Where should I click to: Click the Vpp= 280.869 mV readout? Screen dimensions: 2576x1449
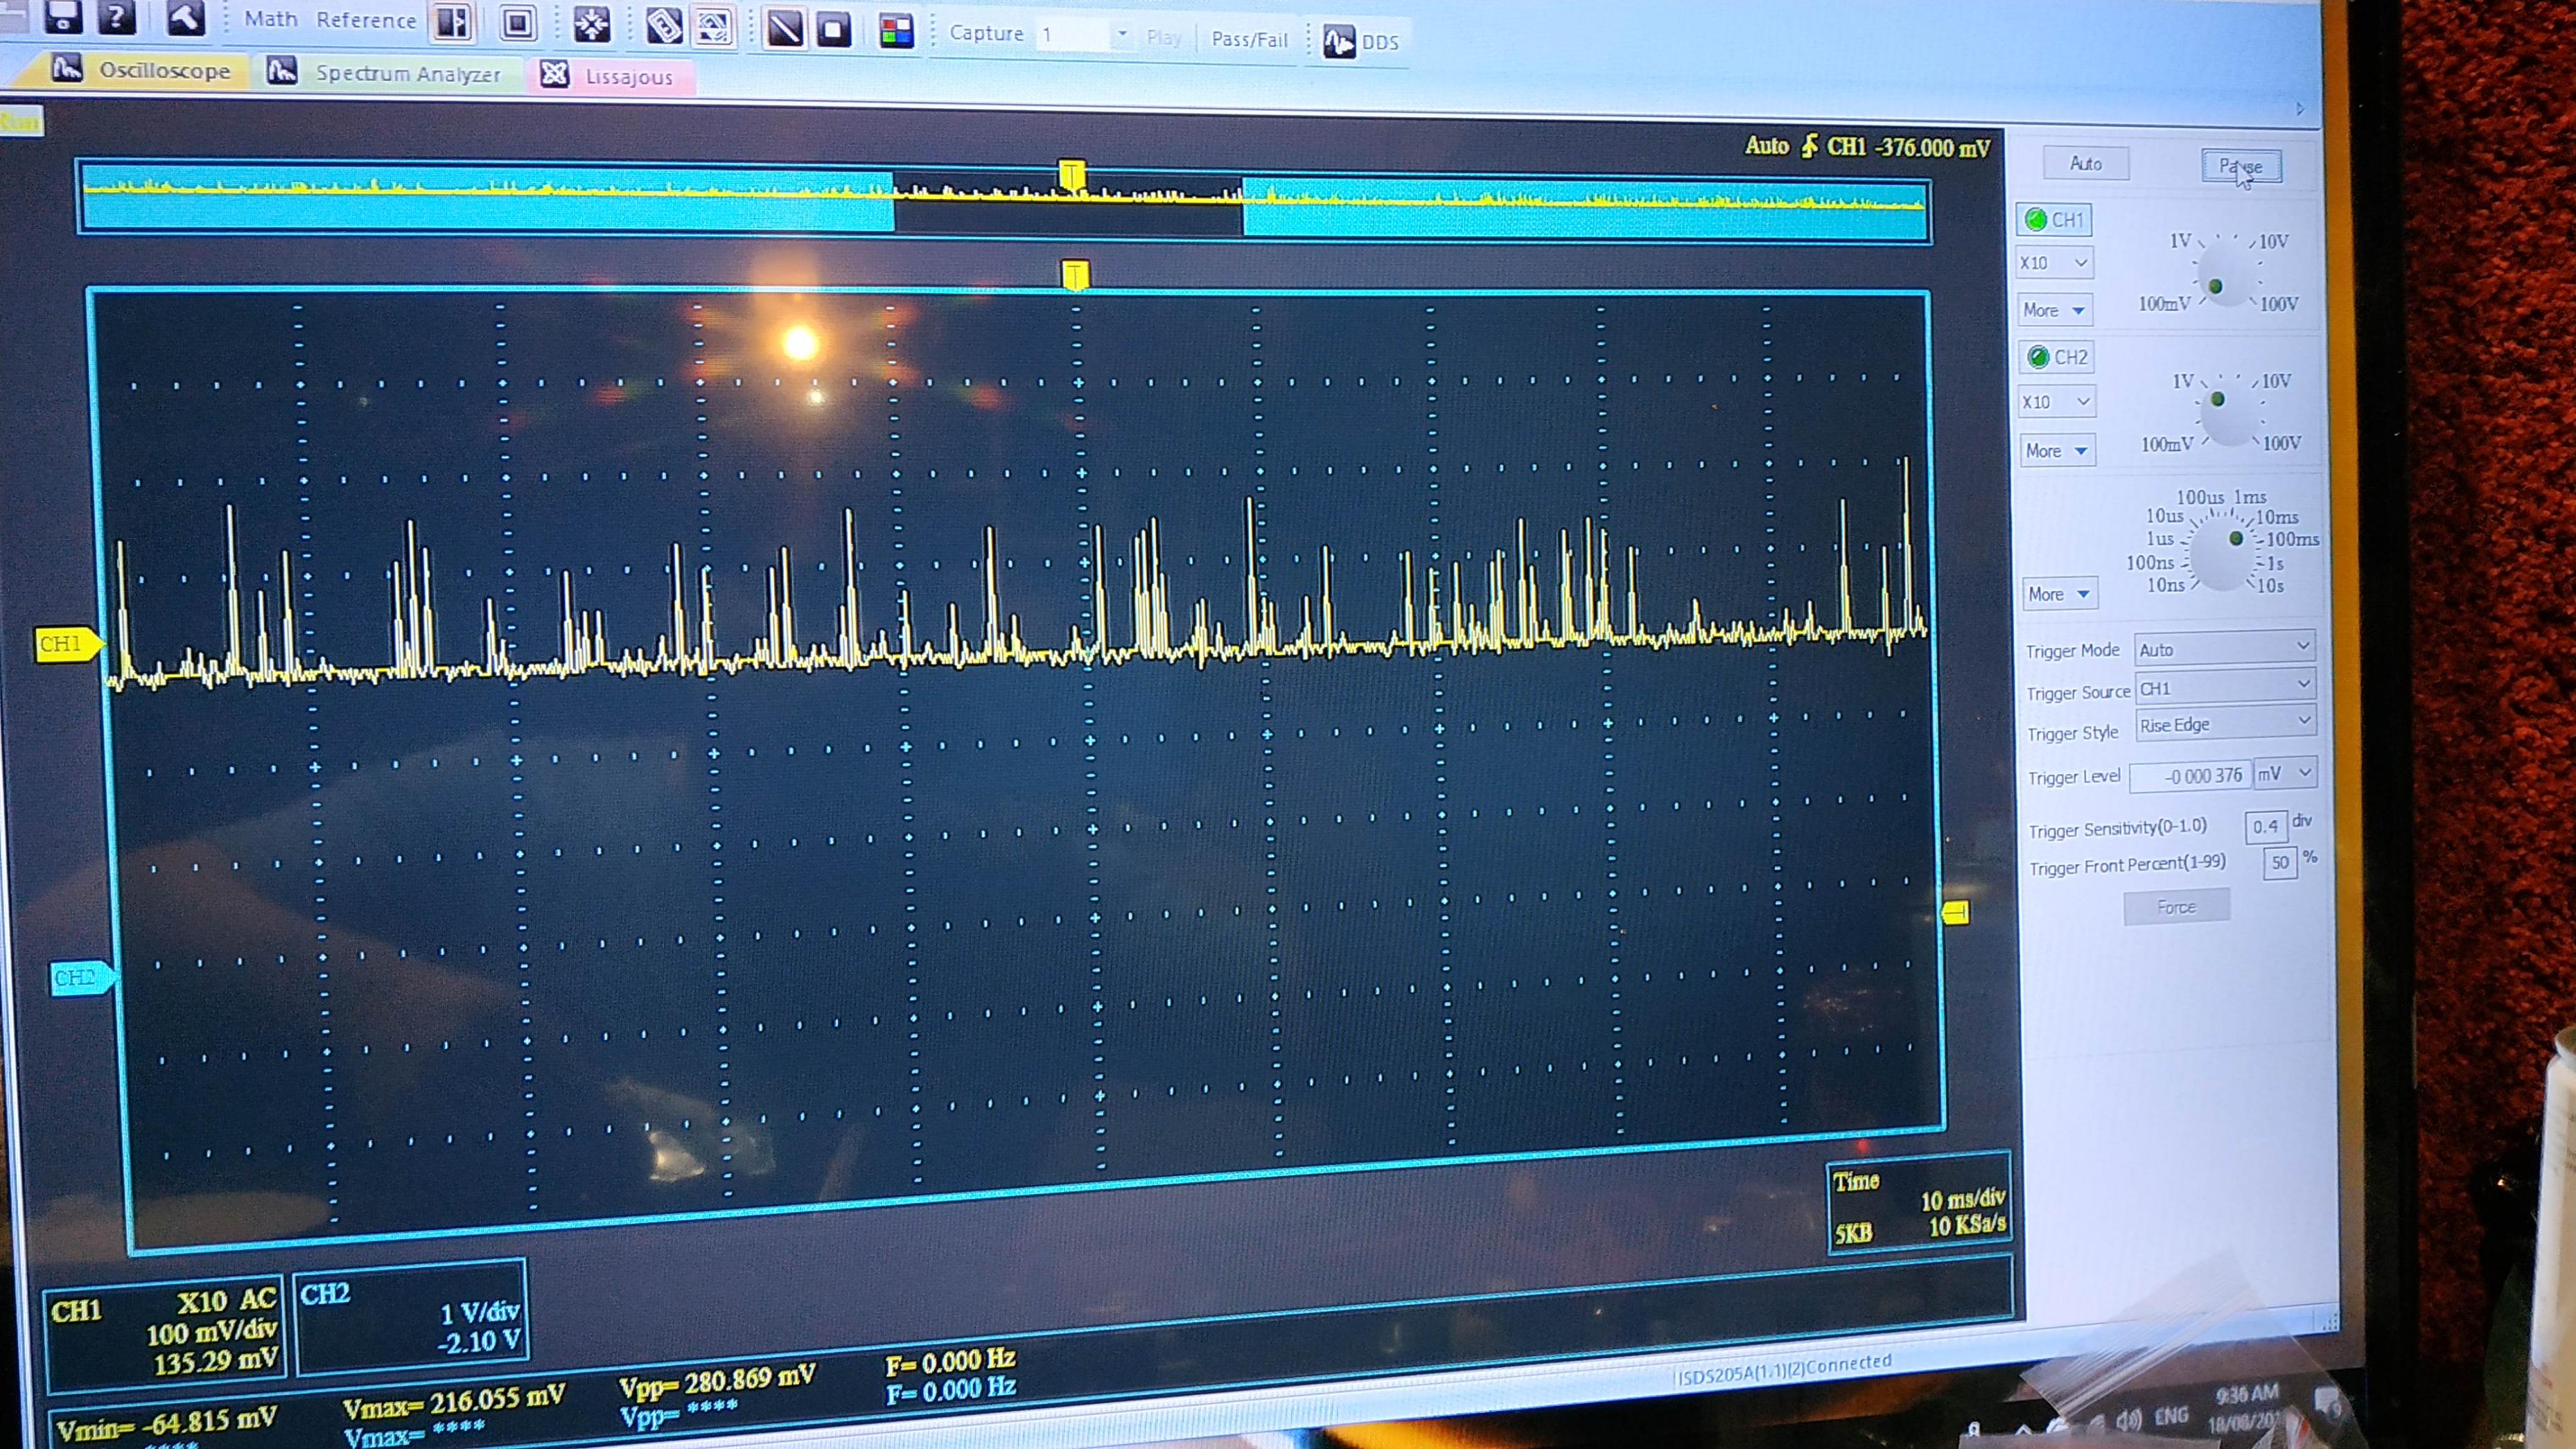point(716,1382)
